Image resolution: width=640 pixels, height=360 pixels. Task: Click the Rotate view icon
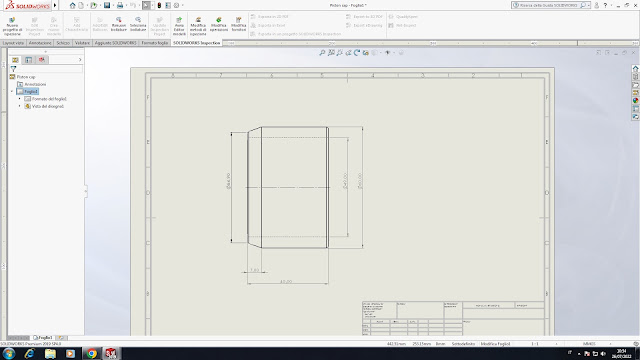[357, 53]
